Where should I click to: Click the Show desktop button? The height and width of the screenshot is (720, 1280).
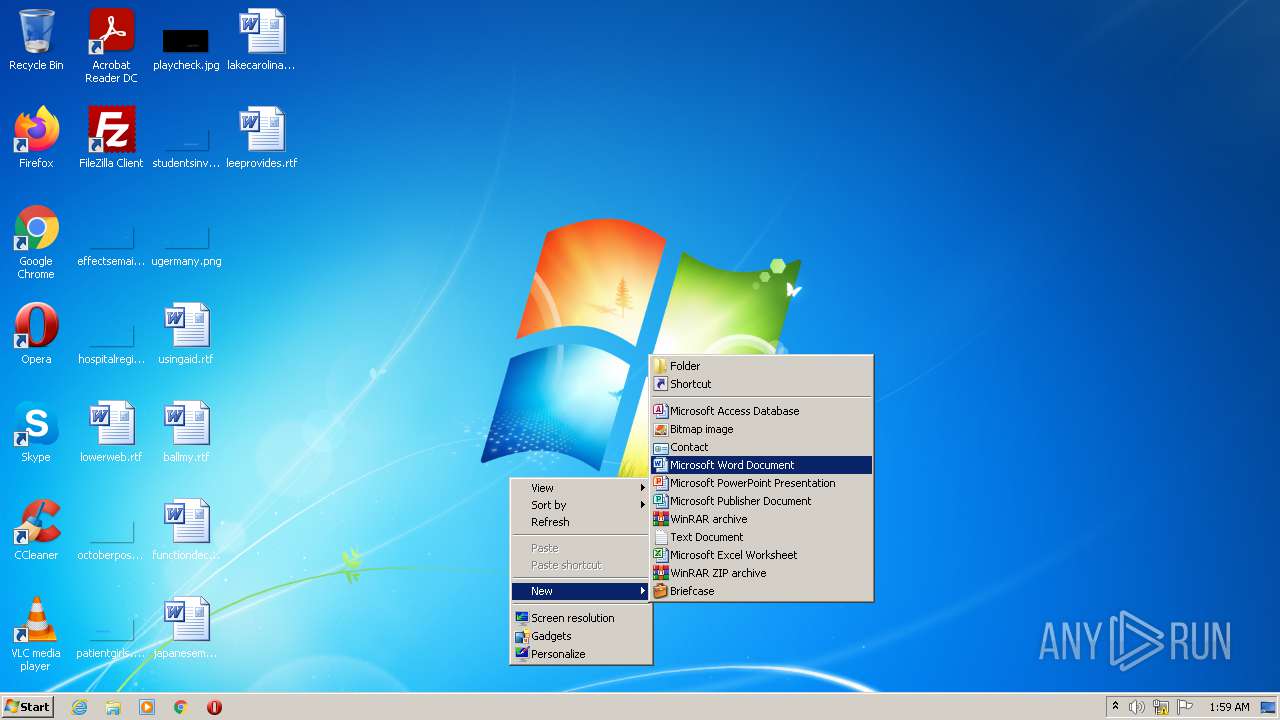(x=1269, y=707)
